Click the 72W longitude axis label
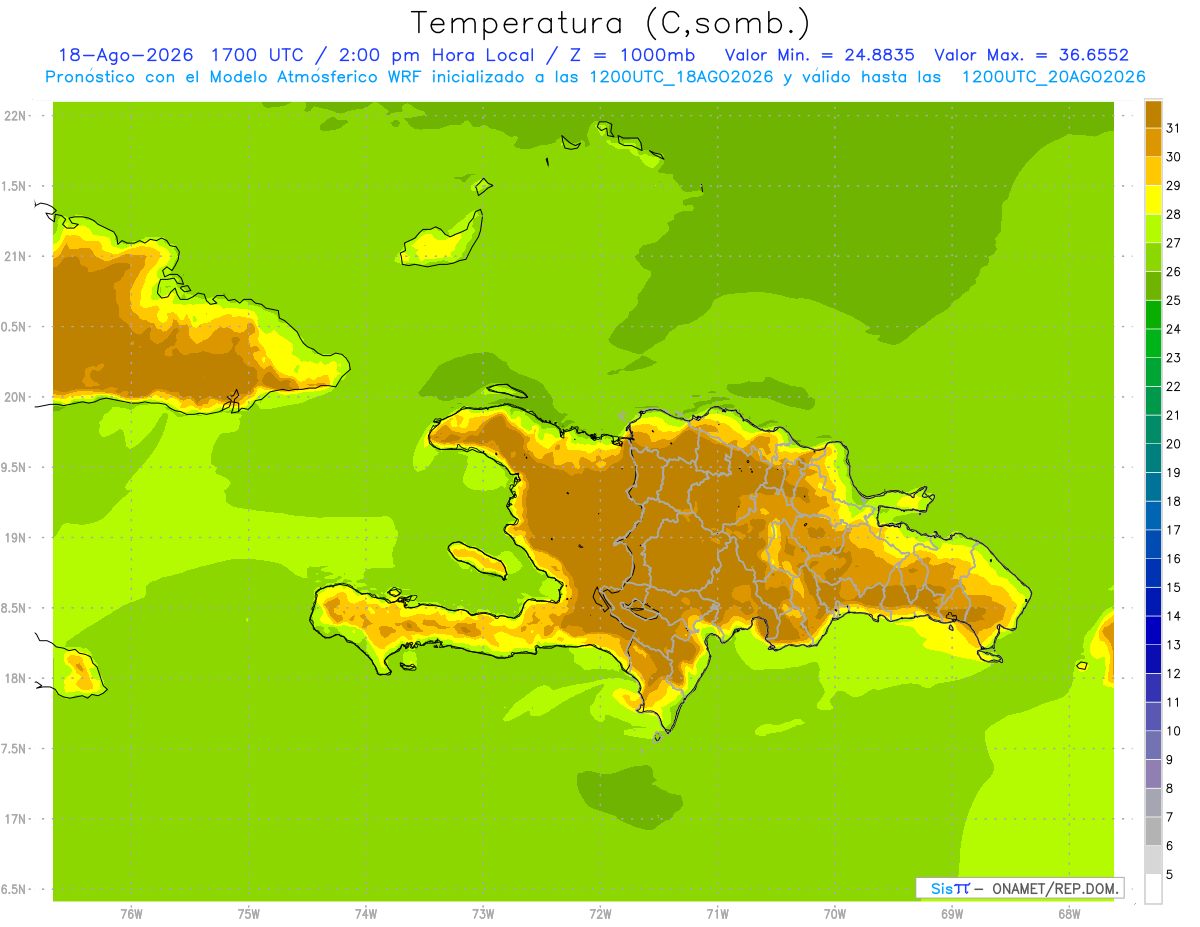1200x927 pixels. point(600,914)
